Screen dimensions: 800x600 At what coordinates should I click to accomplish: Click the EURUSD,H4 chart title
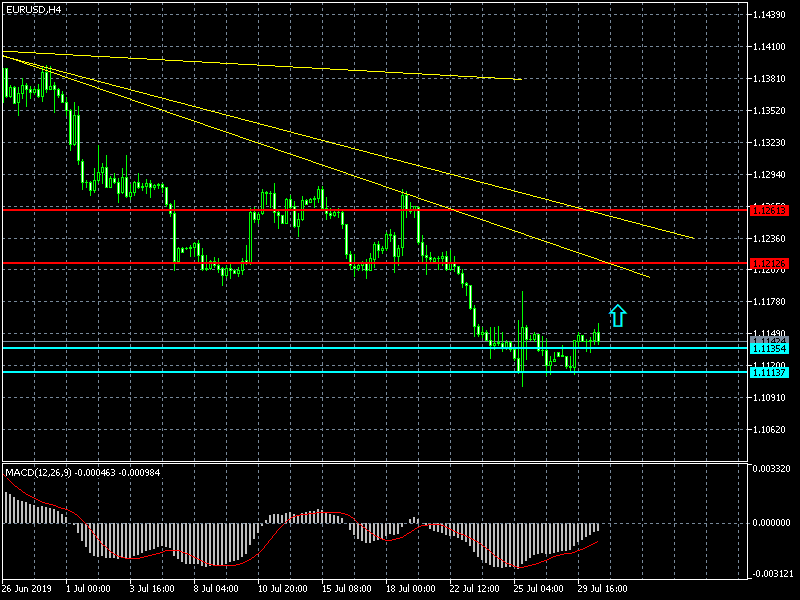pos(34,10)
